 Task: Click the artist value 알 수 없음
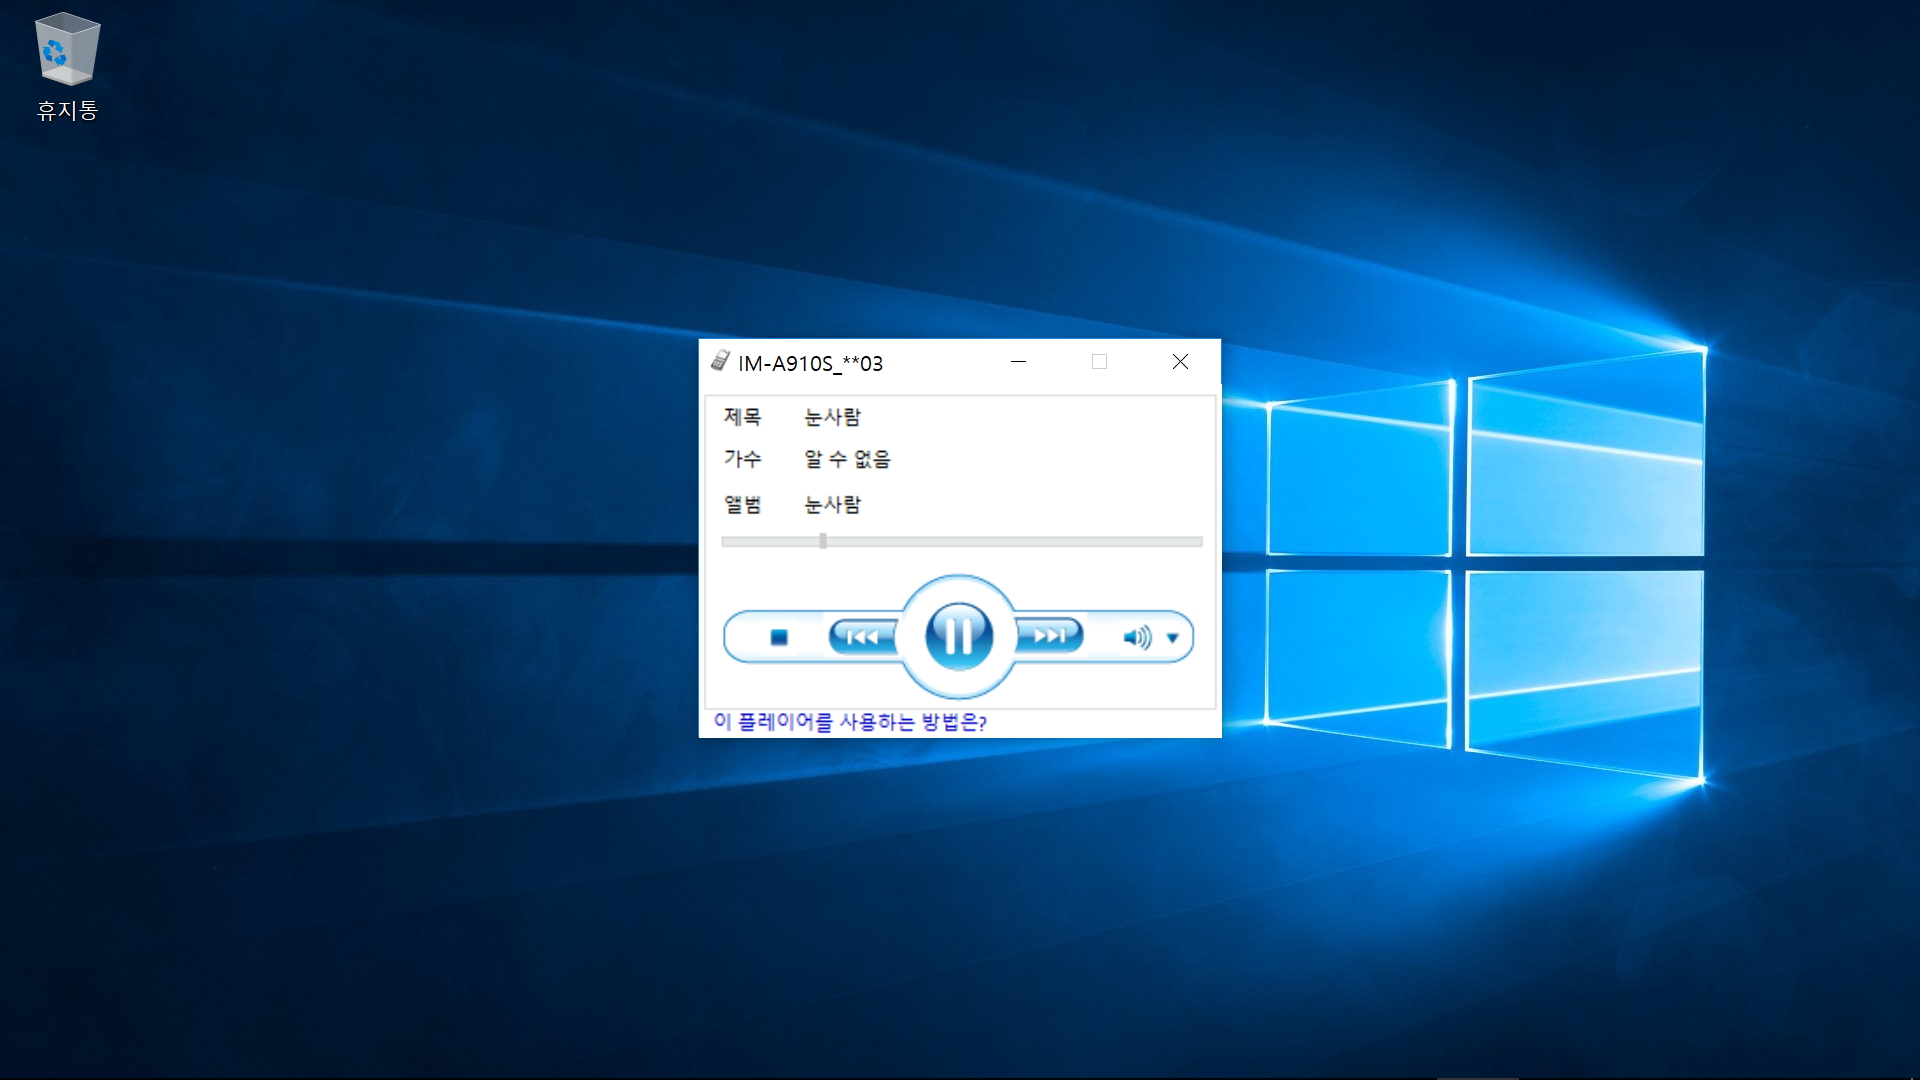click(847, 459)
